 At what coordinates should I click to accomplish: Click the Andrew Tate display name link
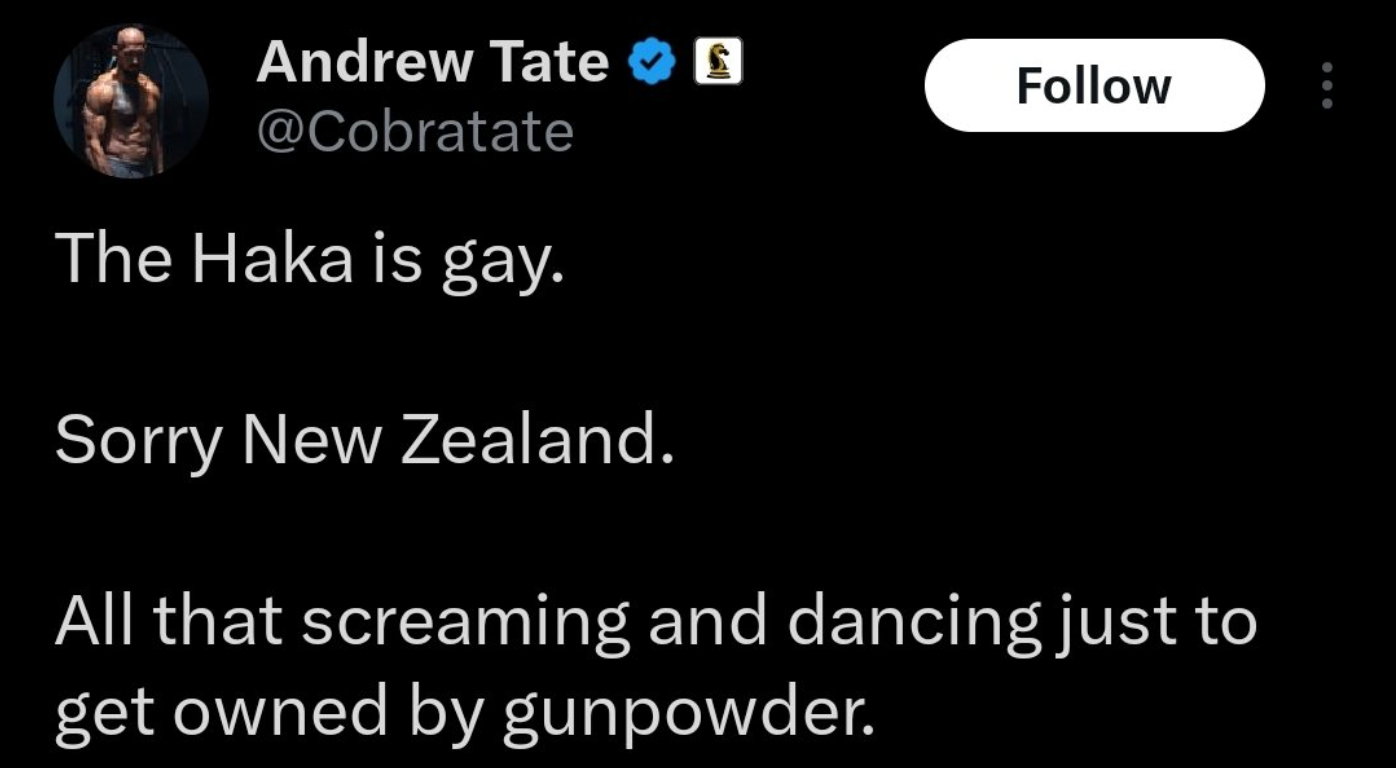tap(431, 60)
